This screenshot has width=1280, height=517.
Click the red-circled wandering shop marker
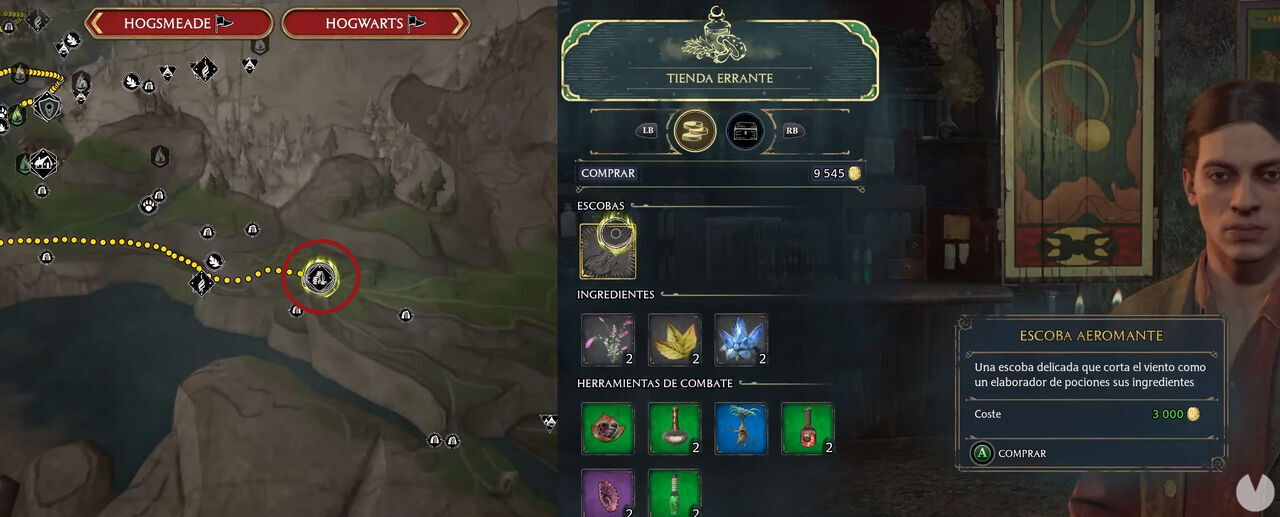click(320, 275)
